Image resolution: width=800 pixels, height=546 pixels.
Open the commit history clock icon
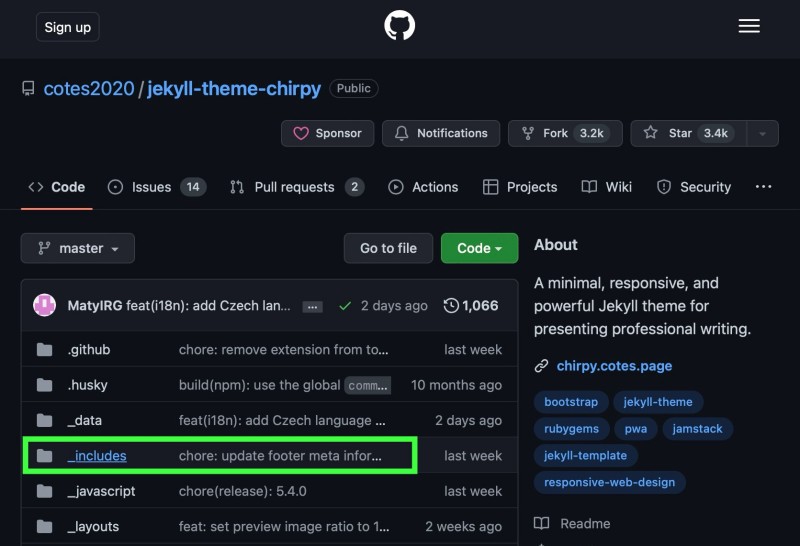(452, 305)
